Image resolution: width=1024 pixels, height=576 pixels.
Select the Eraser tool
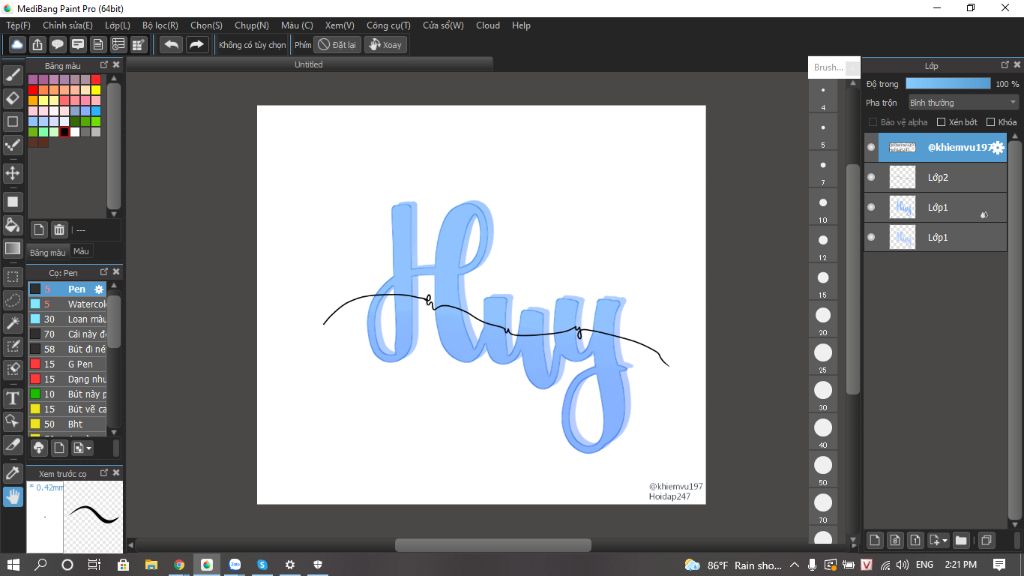click(12, 98)
